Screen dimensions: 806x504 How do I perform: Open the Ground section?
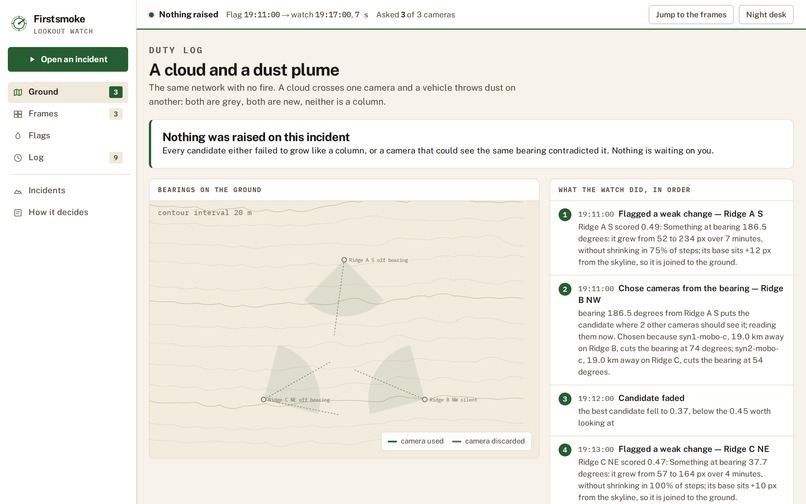(x=68, y=92)
